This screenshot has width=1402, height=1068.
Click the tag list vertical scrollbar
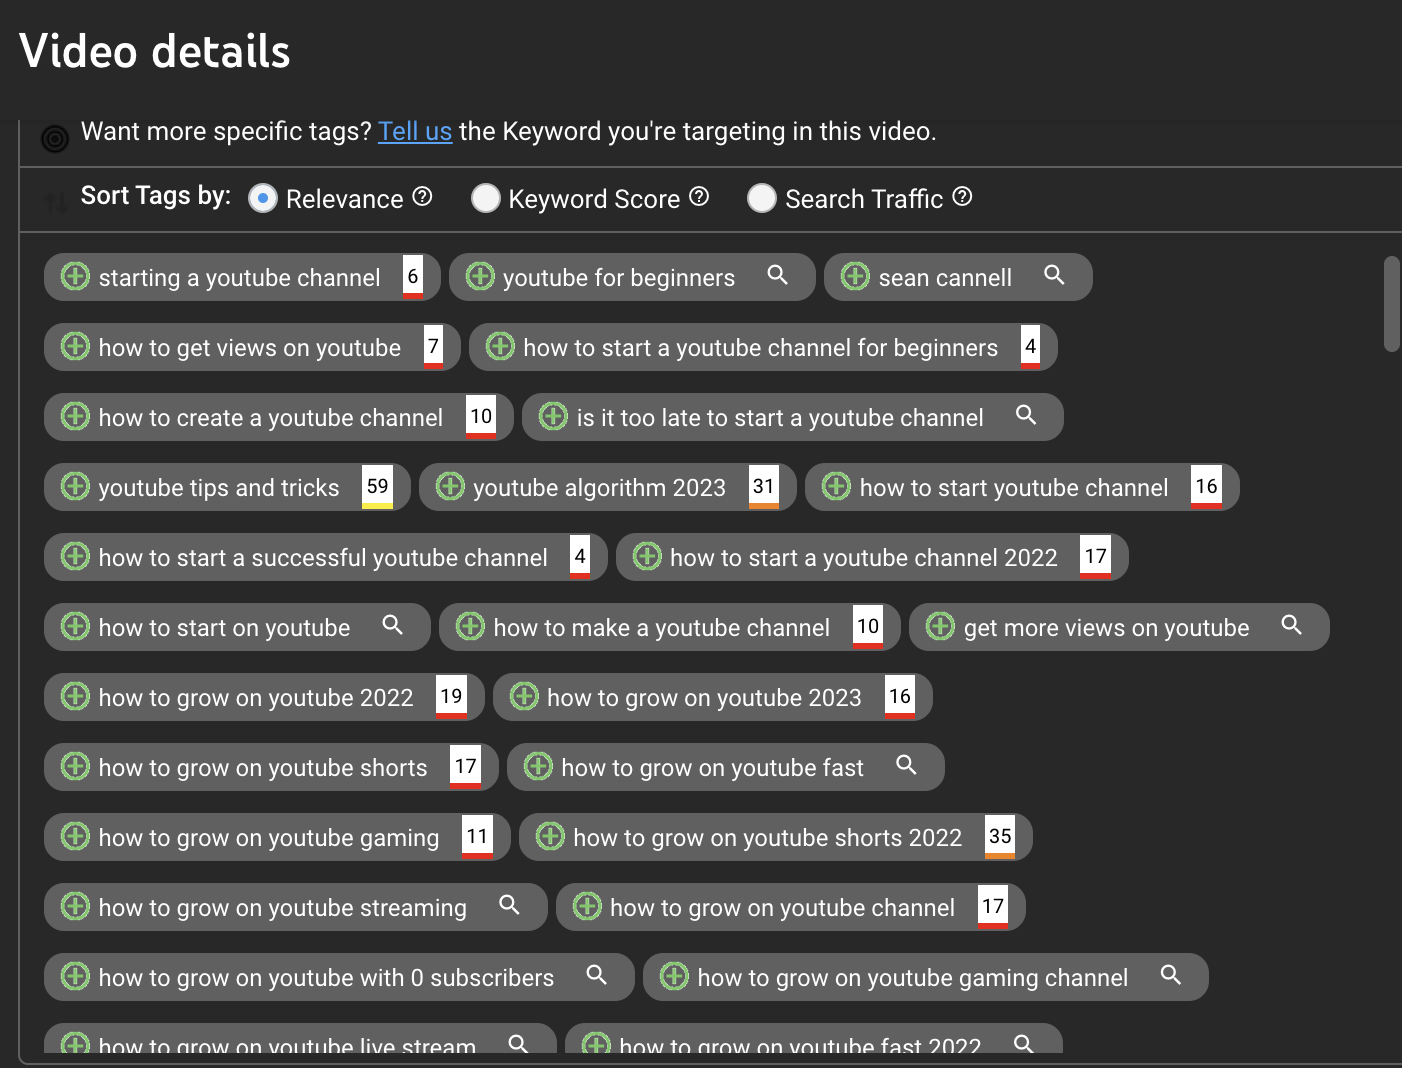[x=1391, y=304]
